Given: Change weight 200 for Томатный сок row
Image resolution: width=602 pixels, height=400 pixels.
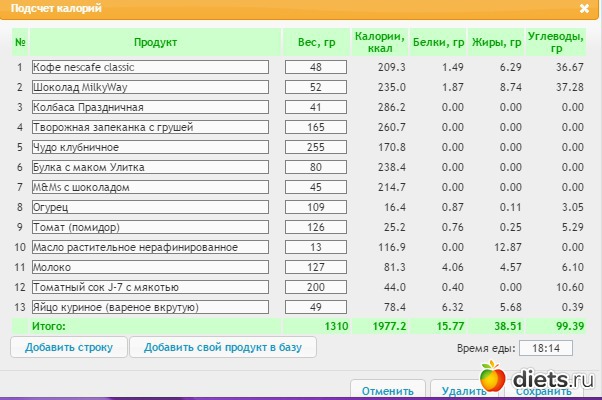Looking at the screenshot, I should 316,287.
